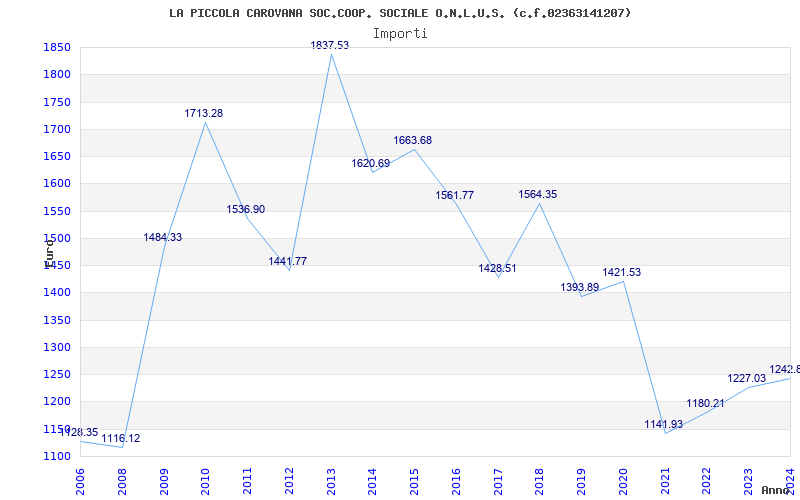800x500 pixels.
Task: Click the 1561.77 data label
Action: [x=455, y=195]
